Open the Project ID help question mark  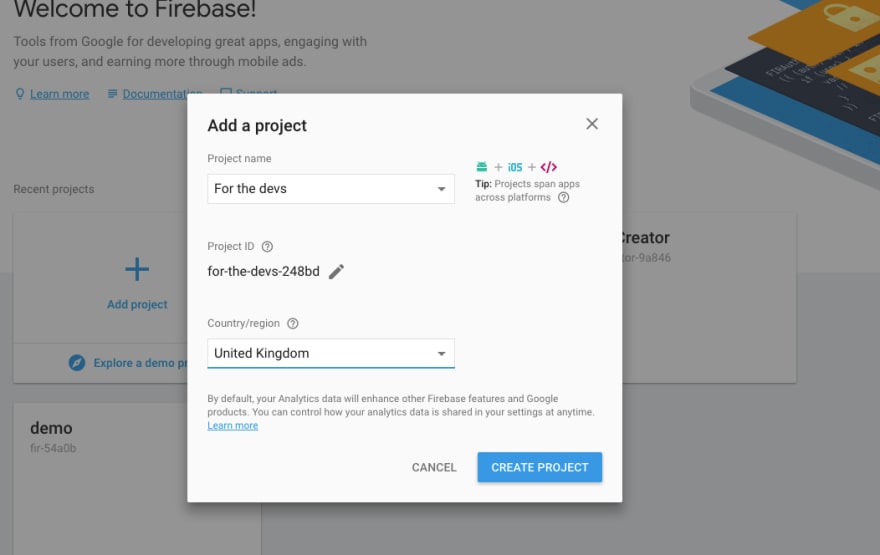pyautogui.click(x=267, y=246)
